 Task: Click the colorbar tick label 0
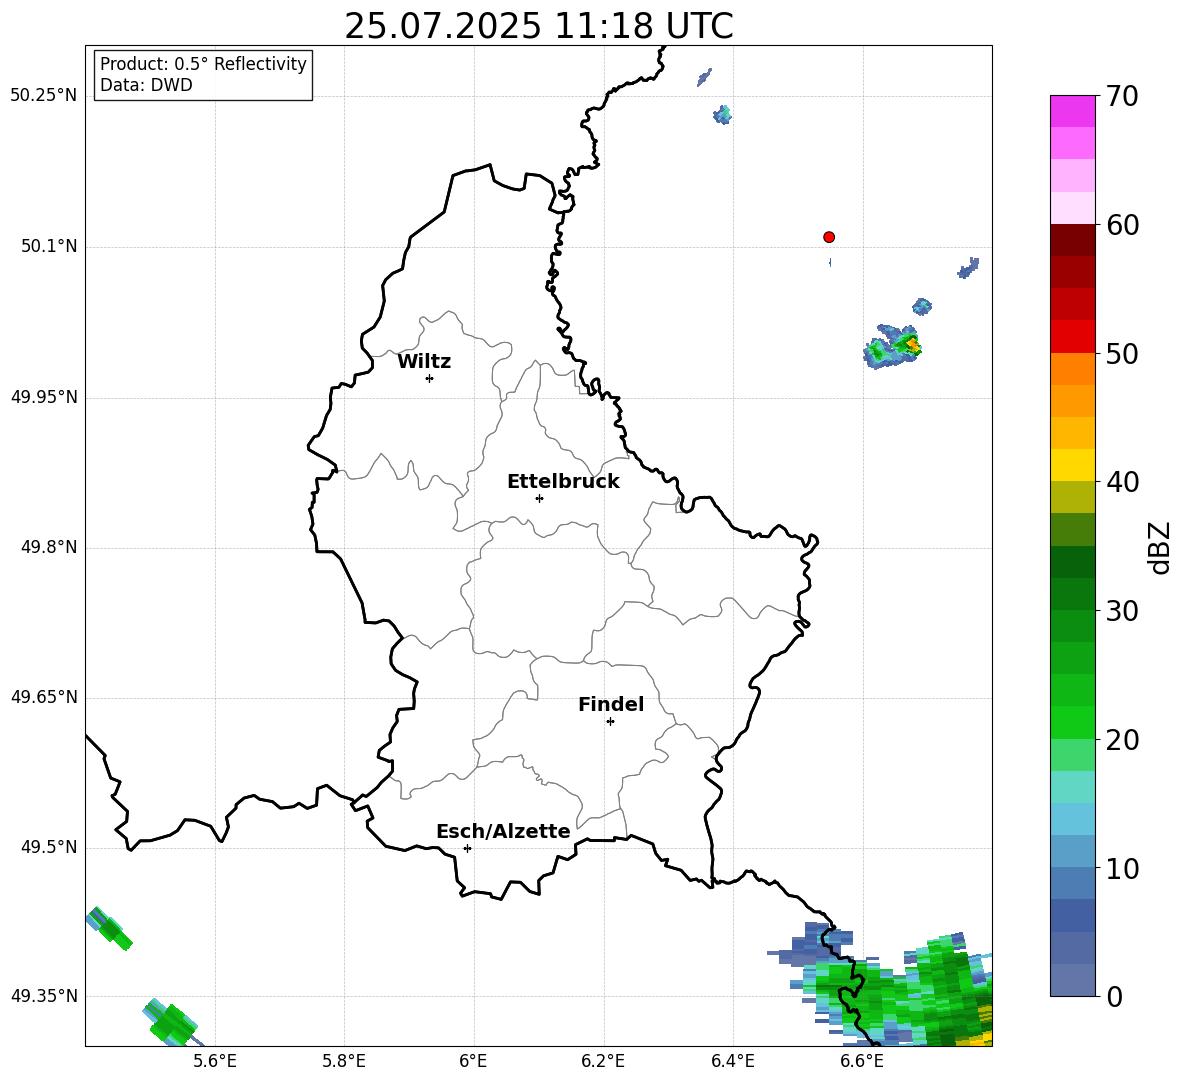pos(1114,997)
